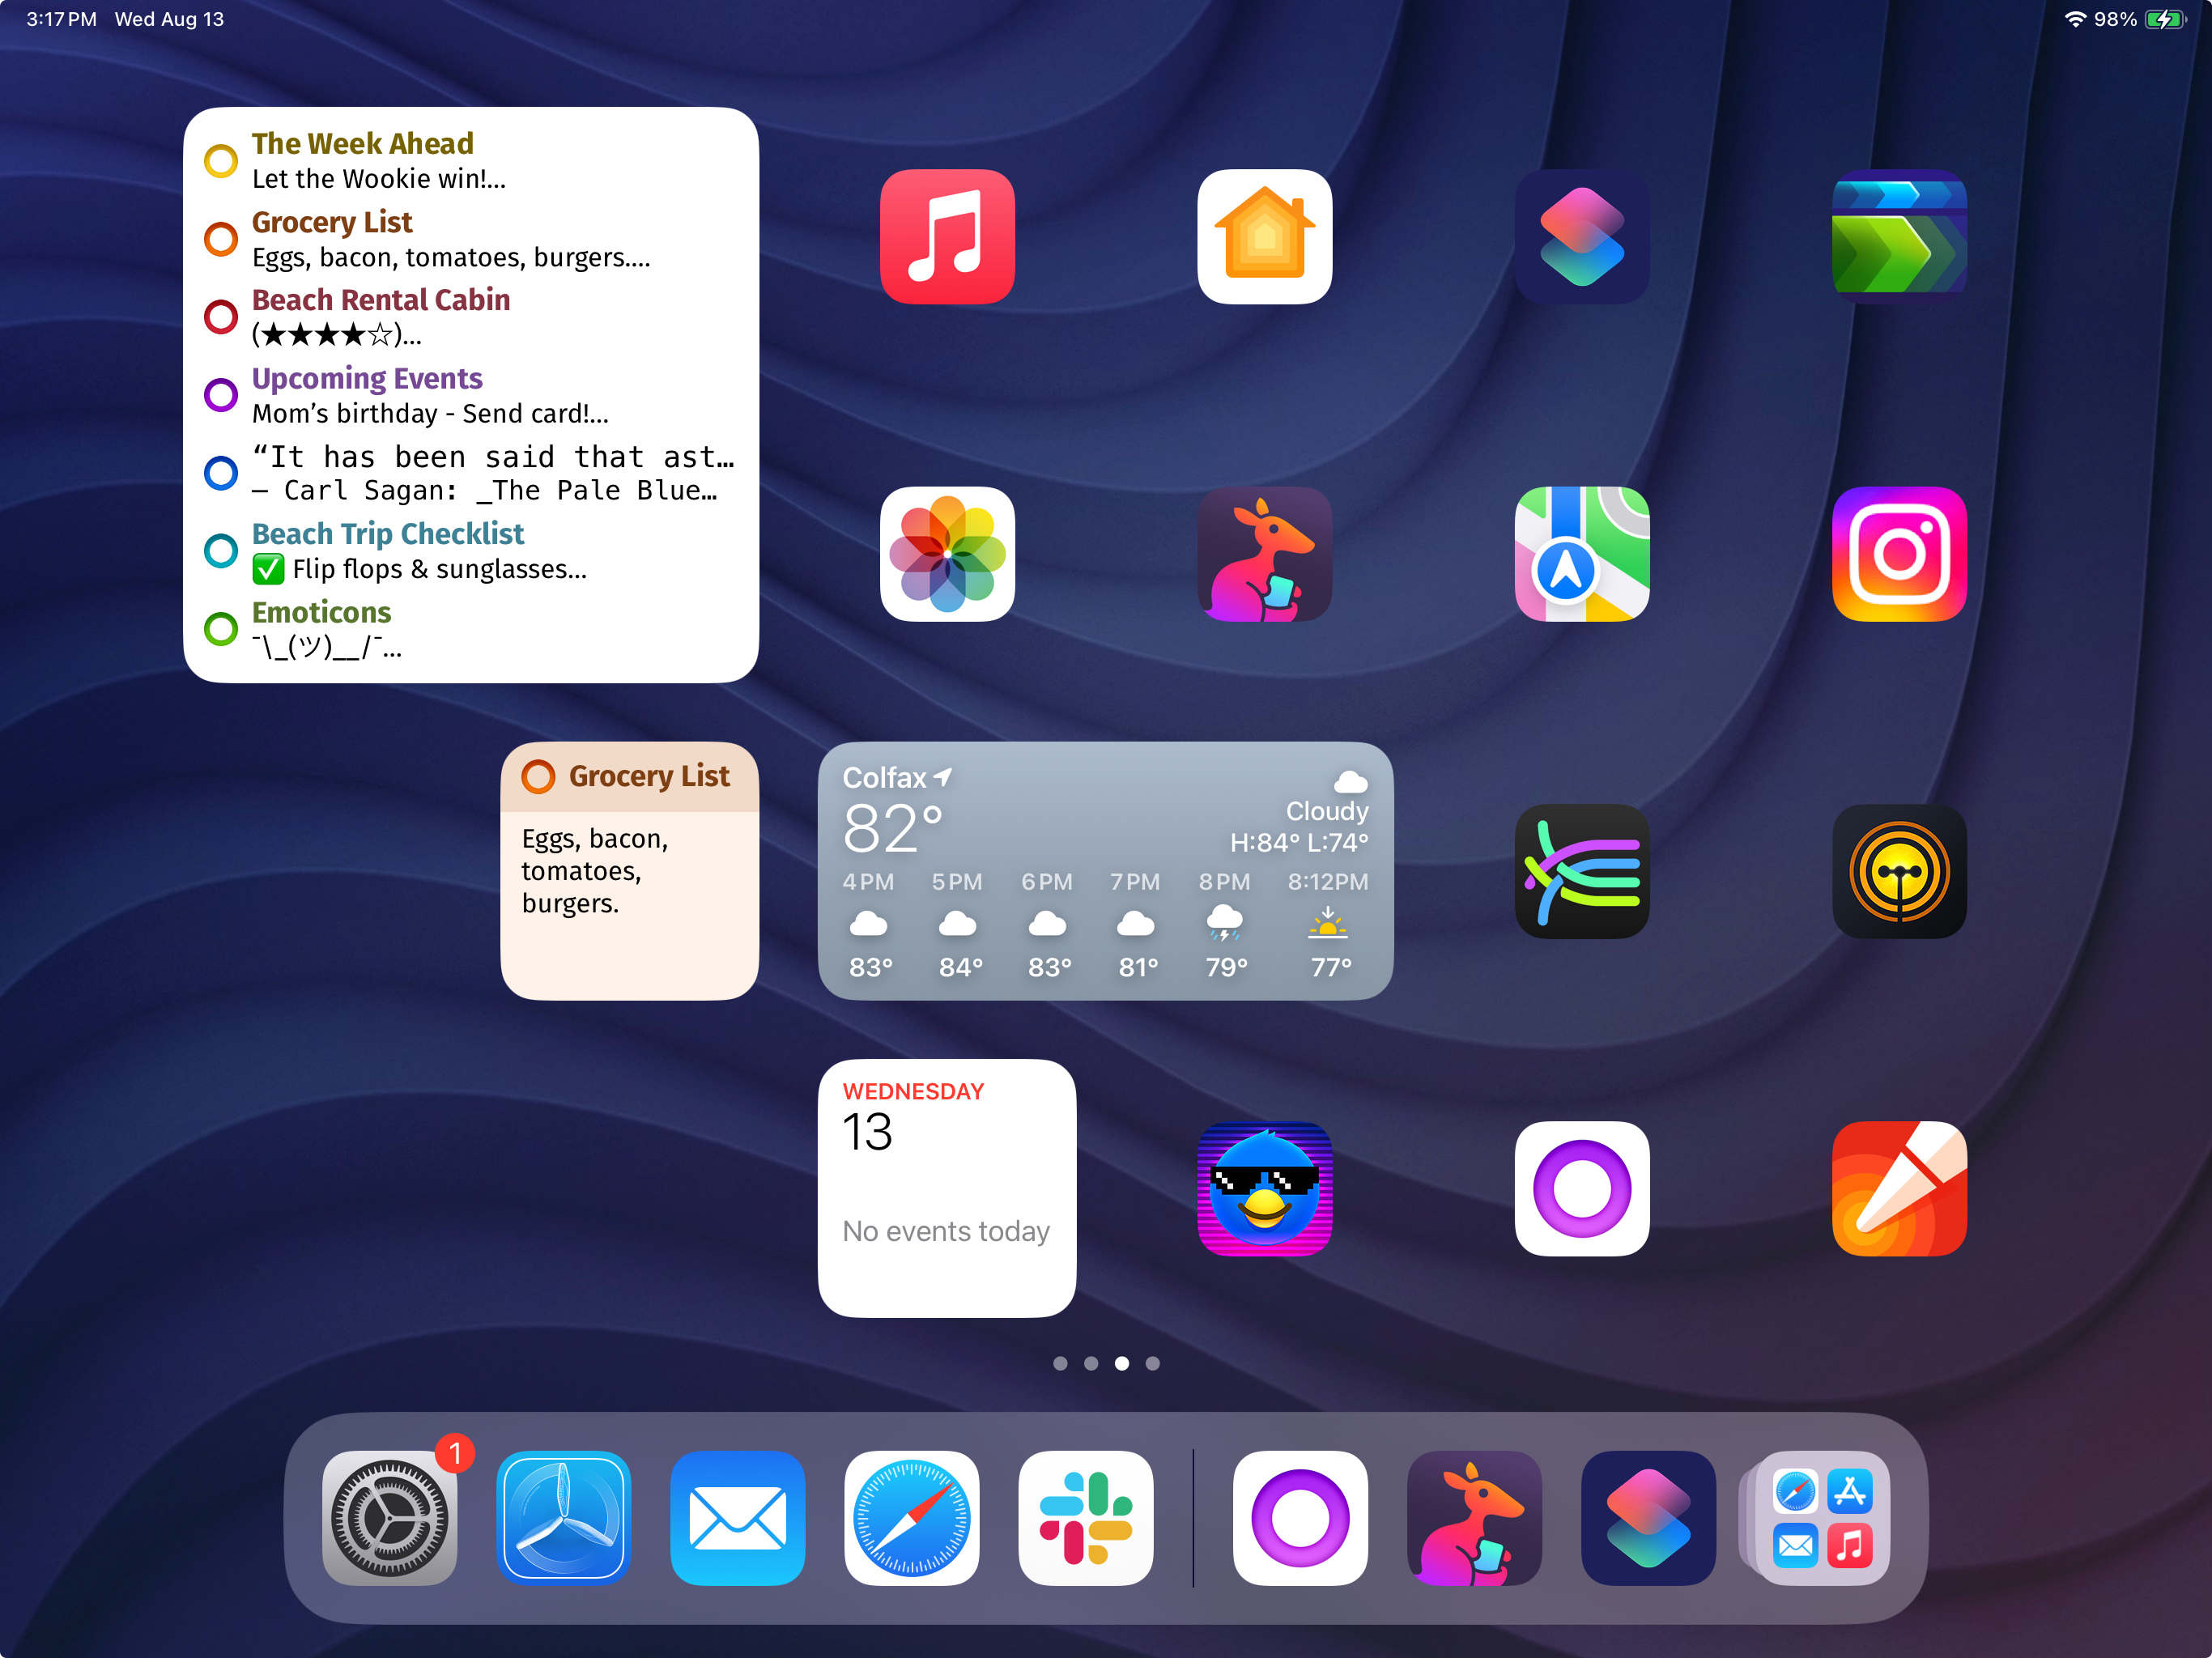Tap the 82° current temperature
Viewport: 2212px width, 1658px height.
coord(893,828)
